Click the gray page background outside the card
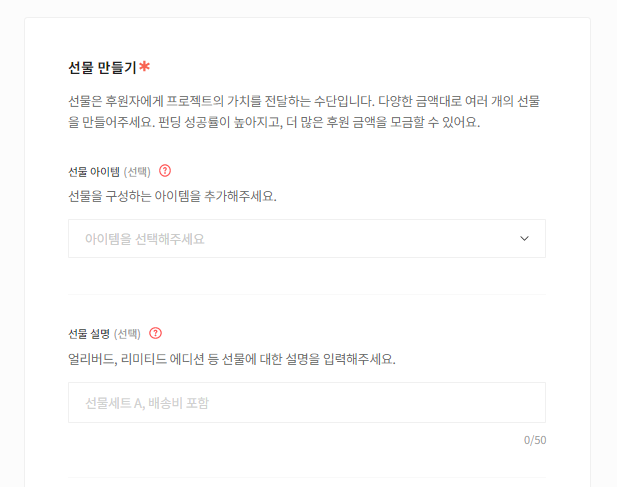The width and height of the screenshot is (617, 487). [x=10, y=250]
